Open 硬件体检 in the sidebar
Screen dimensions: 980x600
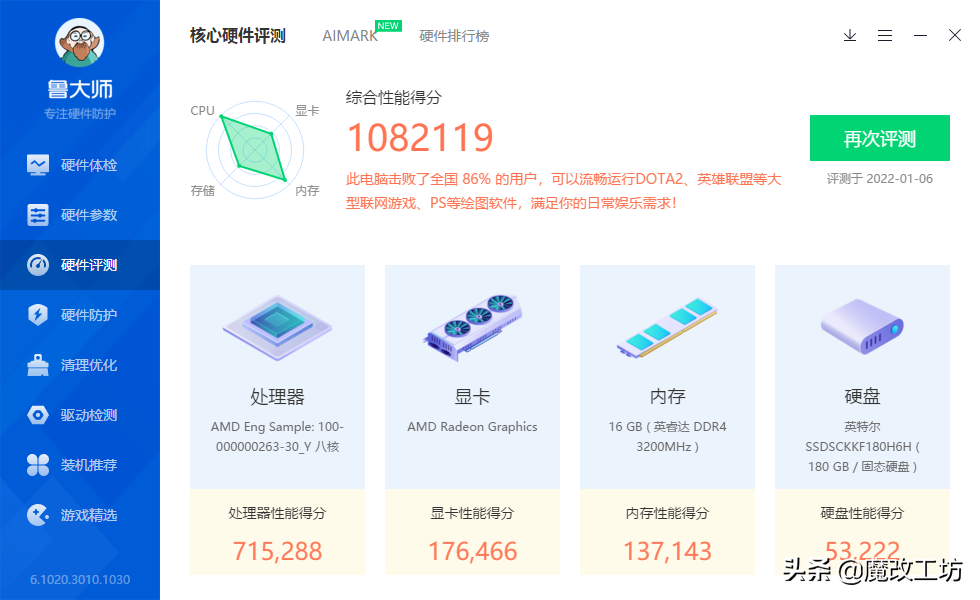[80, 165]
